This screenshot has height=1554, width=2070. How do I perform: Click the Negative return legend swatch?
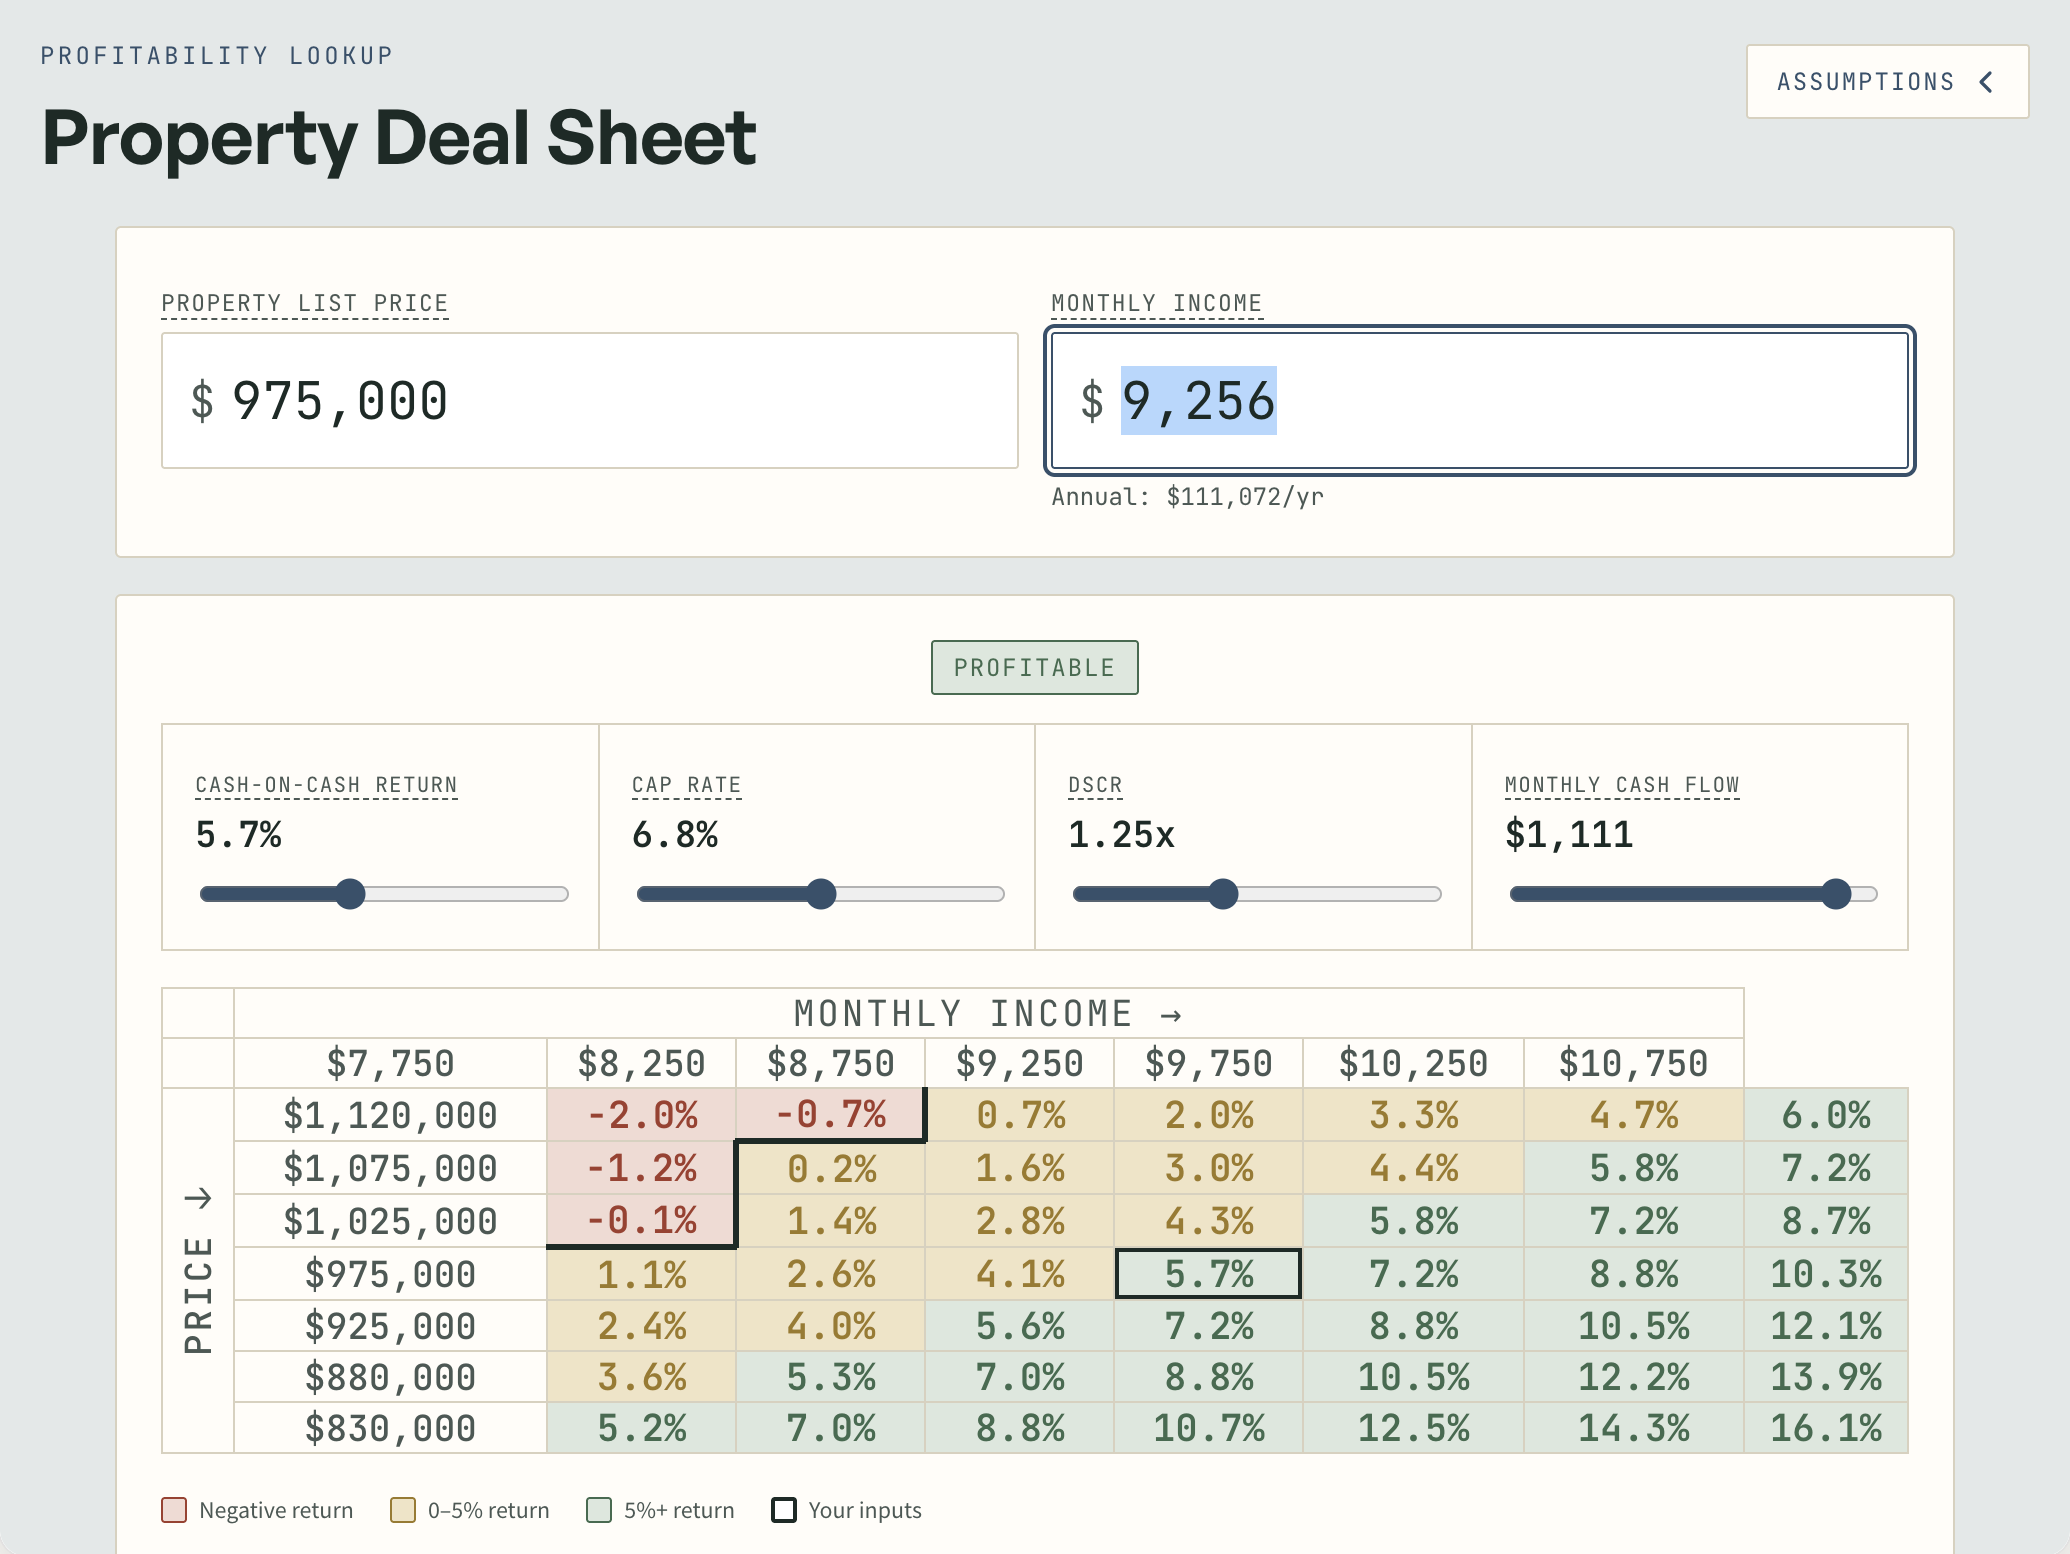pos(174,1510)
